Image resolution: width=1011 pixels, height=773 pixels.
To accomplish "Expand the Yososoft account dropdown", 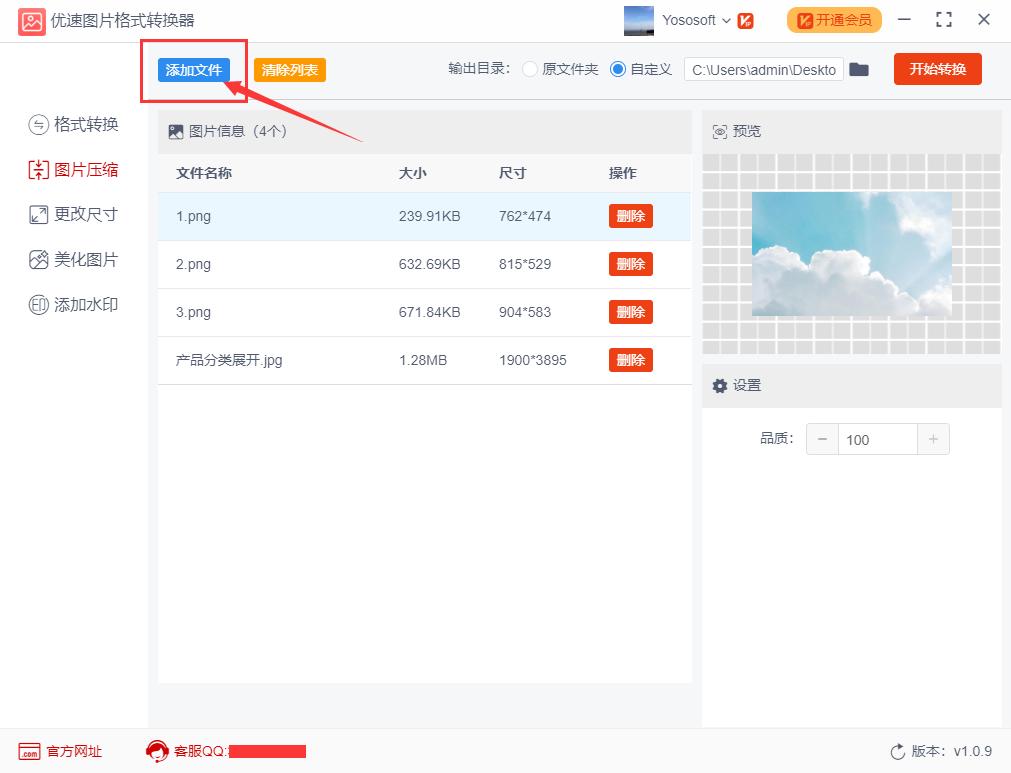I will pos(727,20).
